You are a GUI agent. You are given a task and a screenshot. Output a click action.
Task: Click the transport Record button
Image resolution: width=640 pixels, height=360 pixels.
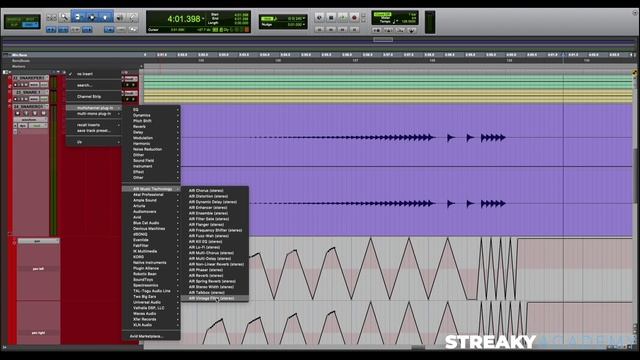[x=354, y=18]
